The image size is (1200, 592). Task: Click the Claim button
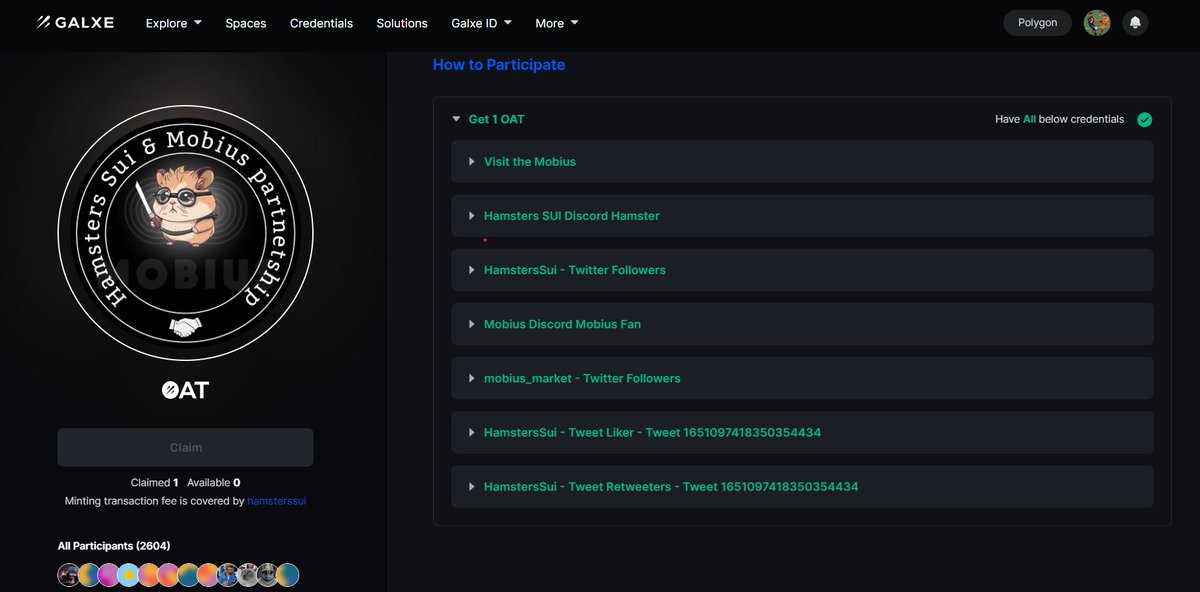(x=185, y=447)
